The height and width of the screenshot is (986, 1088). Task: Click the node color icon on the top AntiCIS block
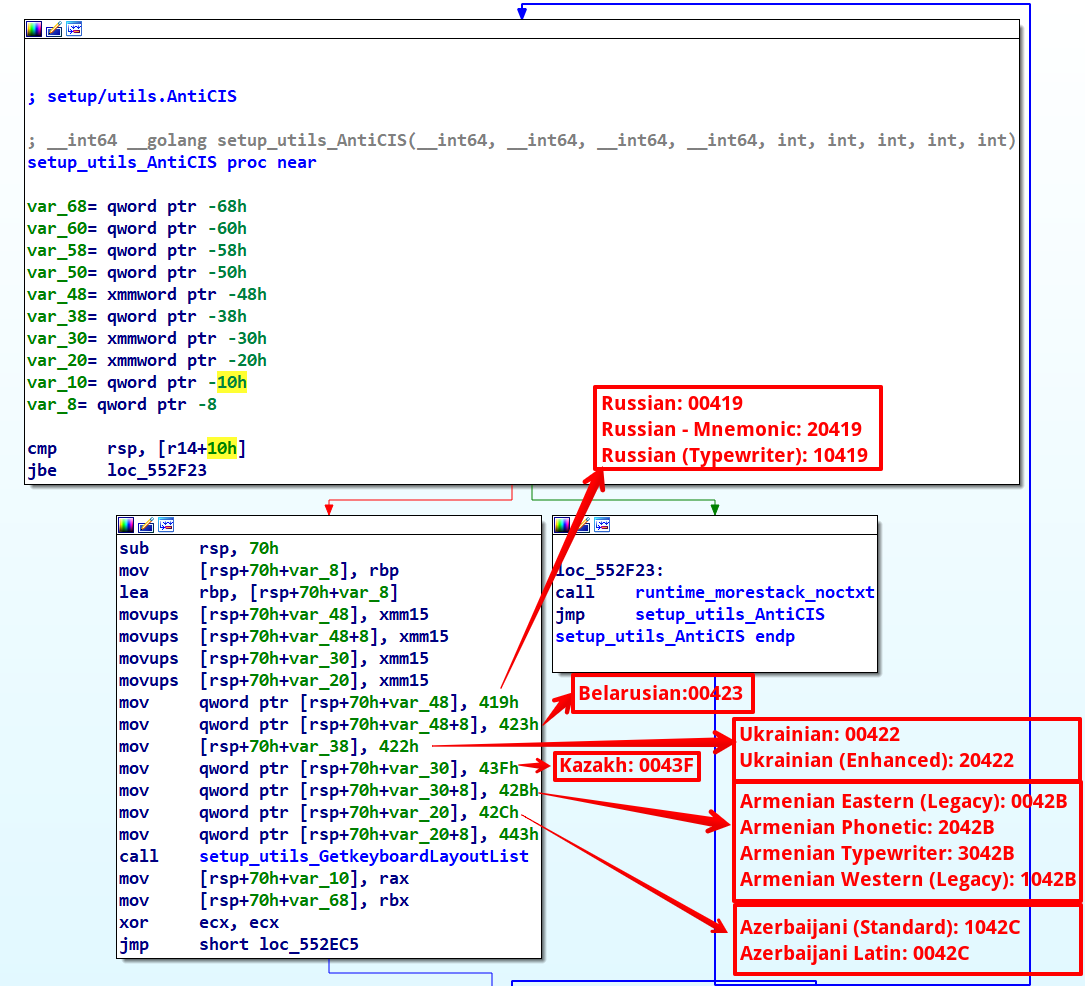coord(34,29)
